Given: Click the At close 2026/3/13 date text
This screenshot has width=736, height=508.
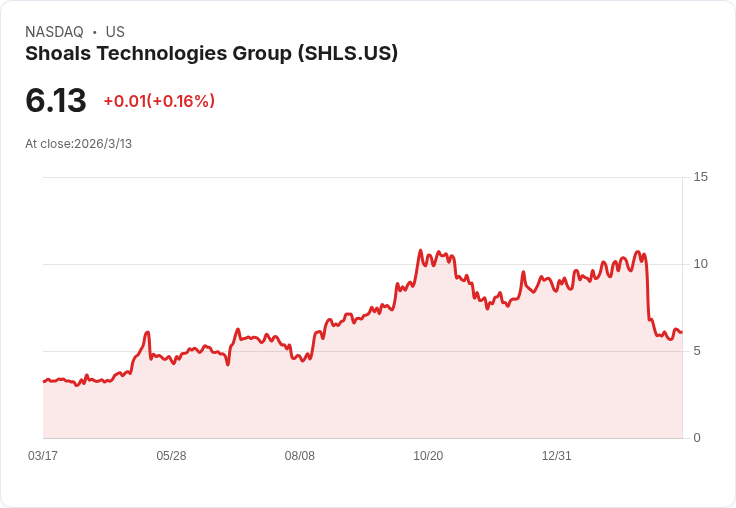Looking at the screenshot, I should [x=78, y=143].
